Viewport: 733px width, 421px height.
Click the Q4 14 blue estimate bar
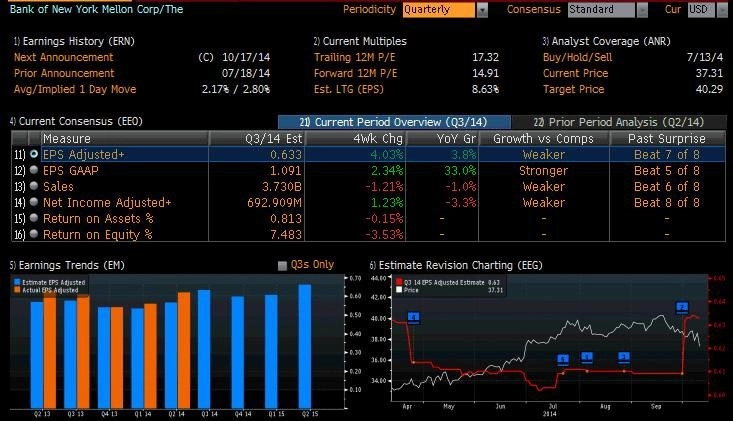[x=238, y=352]
